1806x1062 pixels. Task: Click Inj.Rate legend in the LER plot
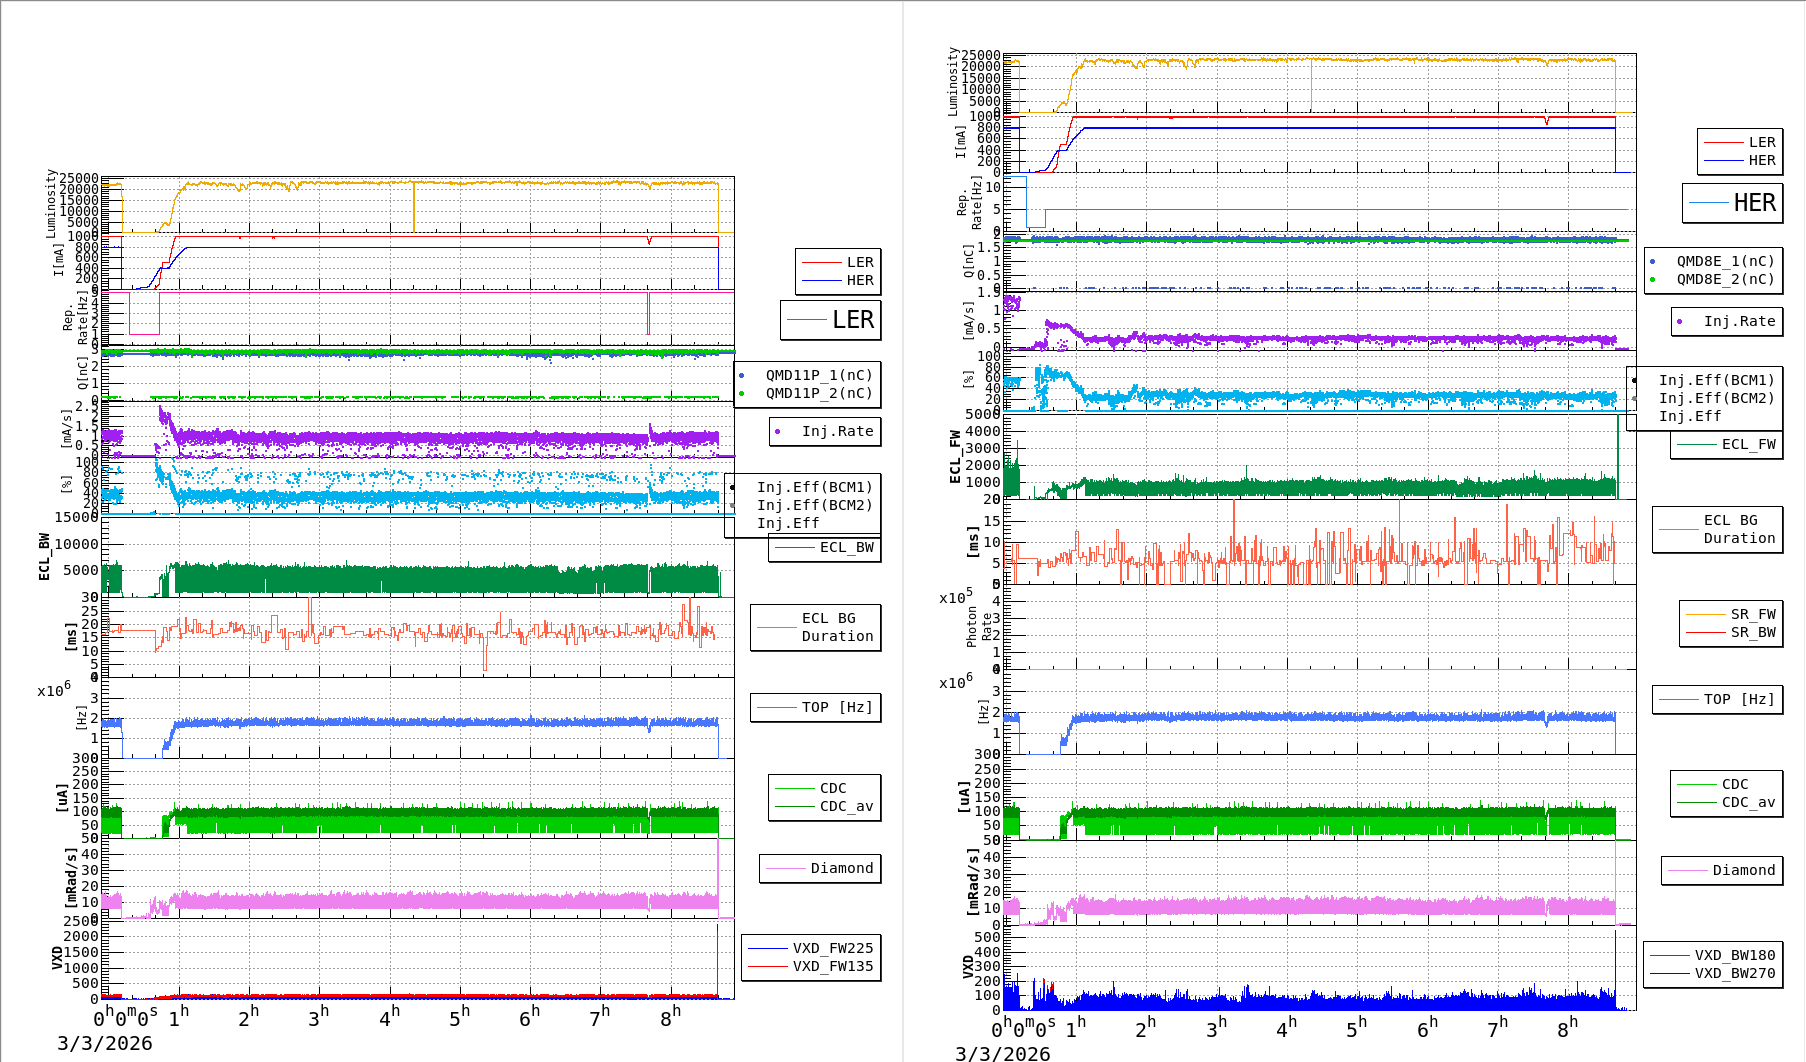(825, 432)
